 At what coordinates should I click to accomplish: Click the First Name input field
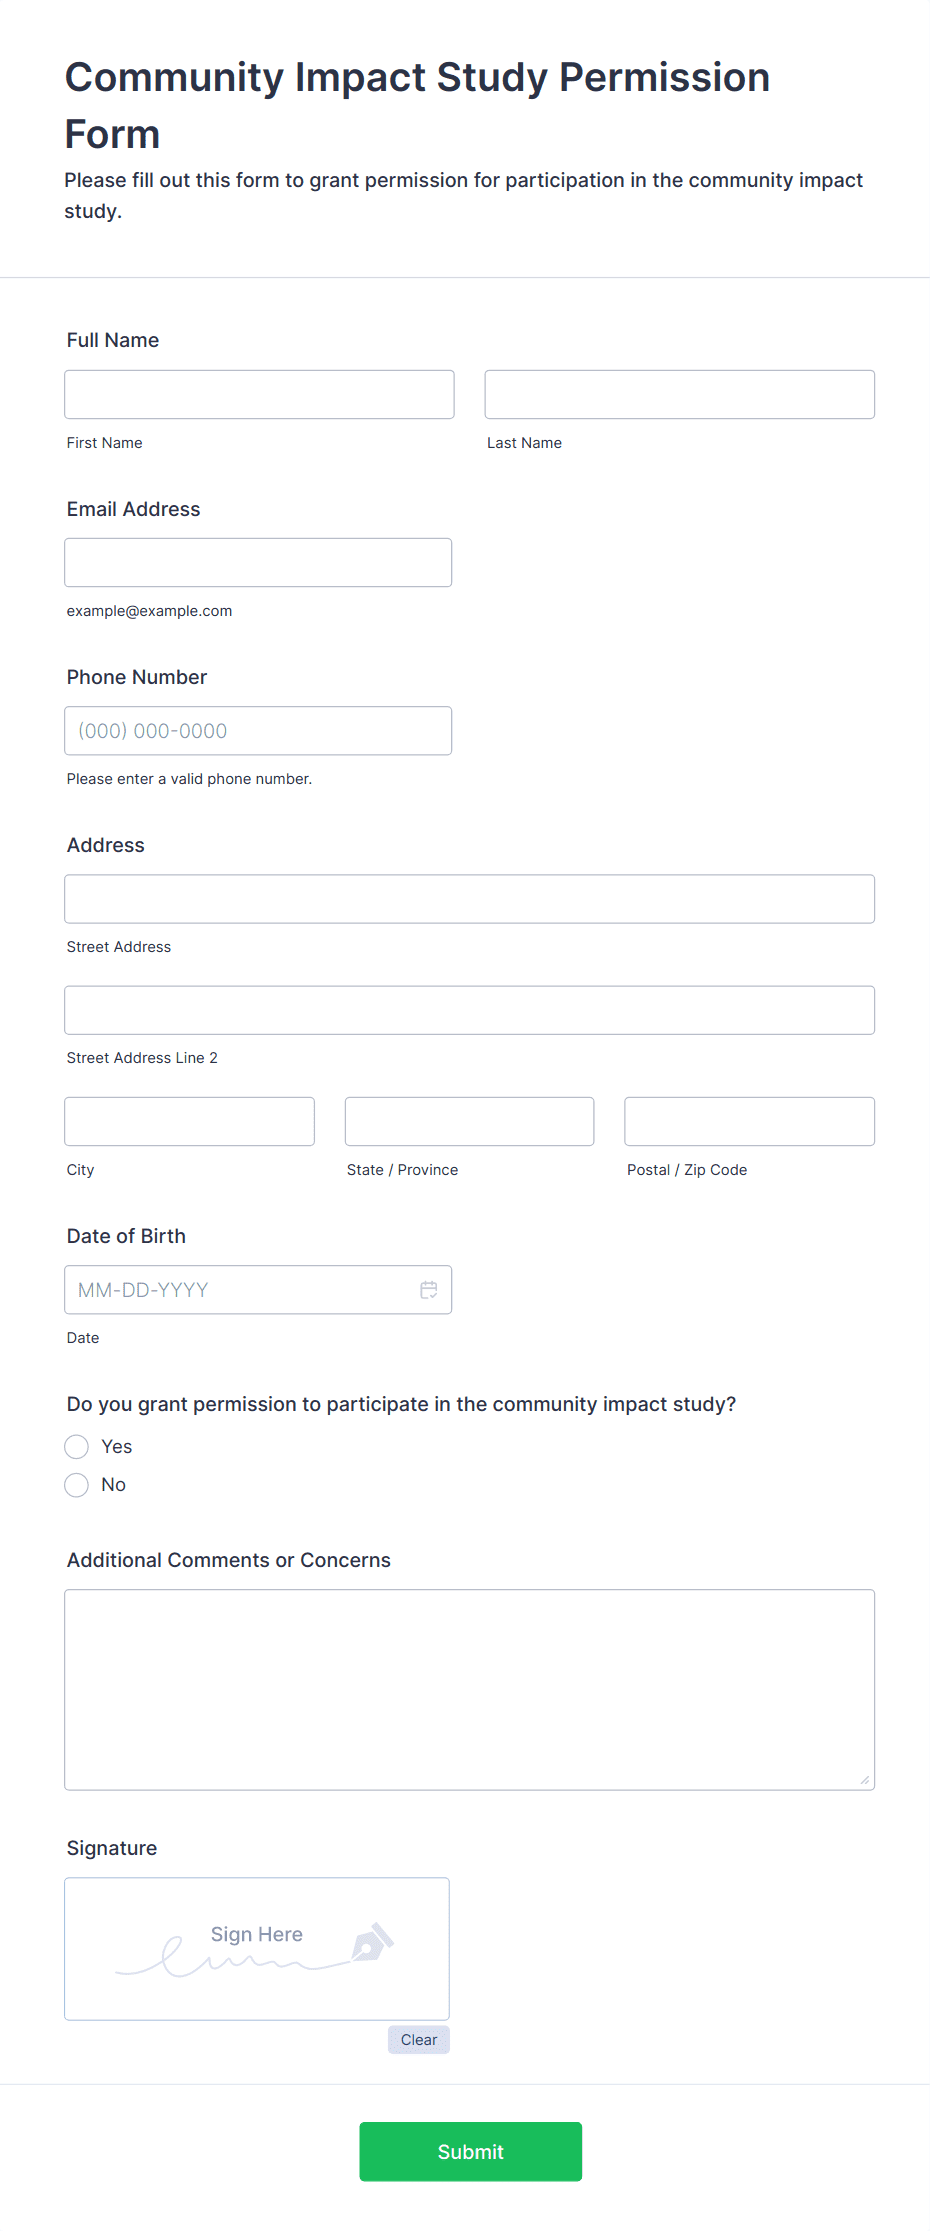258,394
